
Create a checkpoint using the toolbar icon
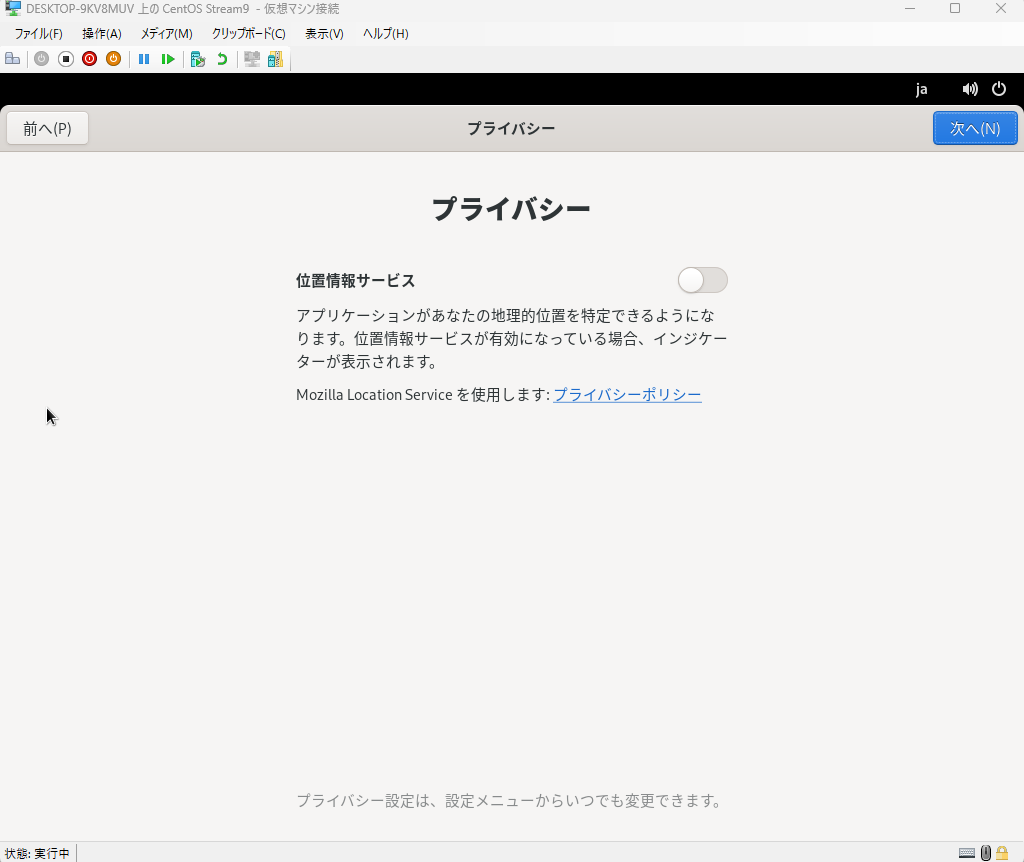(198, 59)
